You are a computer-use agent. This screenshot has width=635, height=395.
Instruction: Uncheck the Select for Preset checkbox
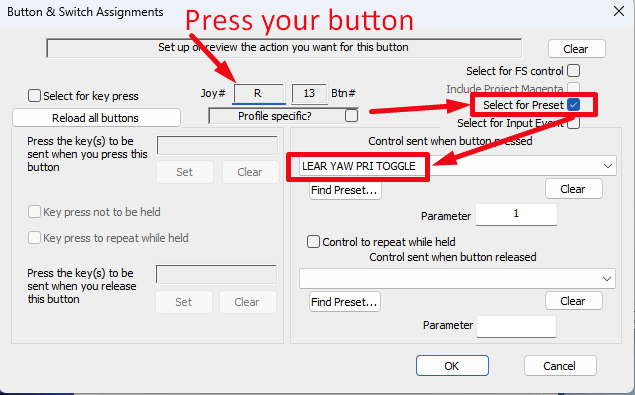573,105
